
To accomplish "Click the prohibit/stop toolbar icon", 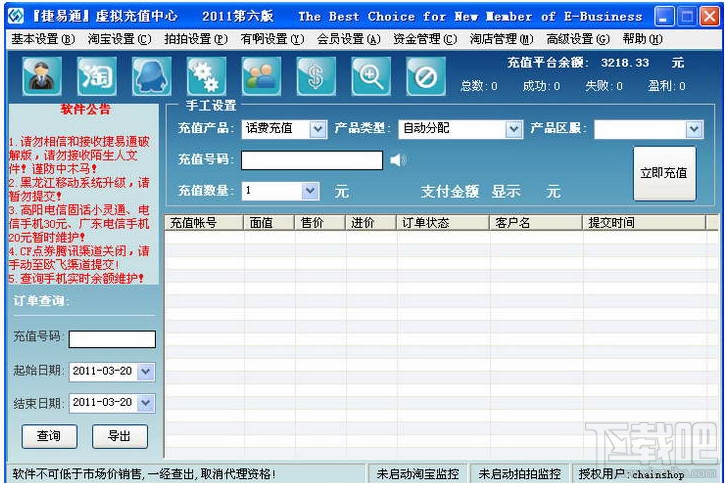I will click(426, 76).
